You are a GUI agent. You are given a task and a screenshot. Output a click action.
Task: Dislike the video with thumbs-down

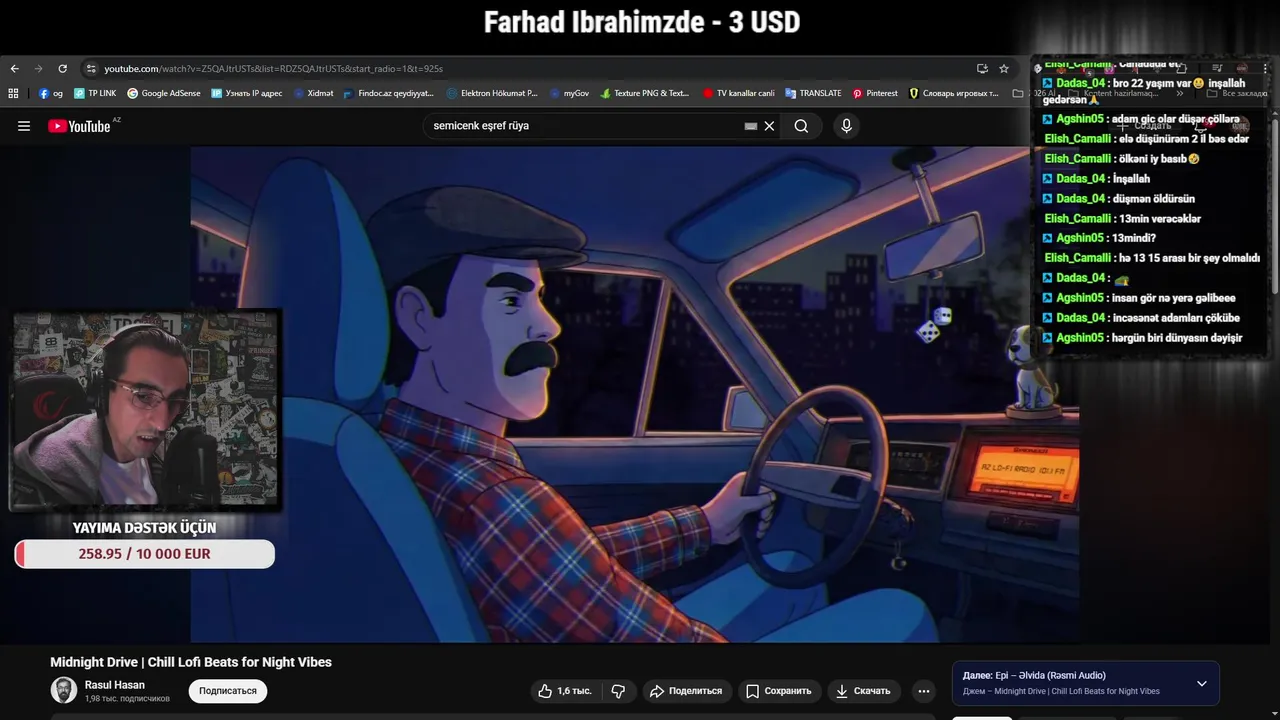(x=618, y=691)
